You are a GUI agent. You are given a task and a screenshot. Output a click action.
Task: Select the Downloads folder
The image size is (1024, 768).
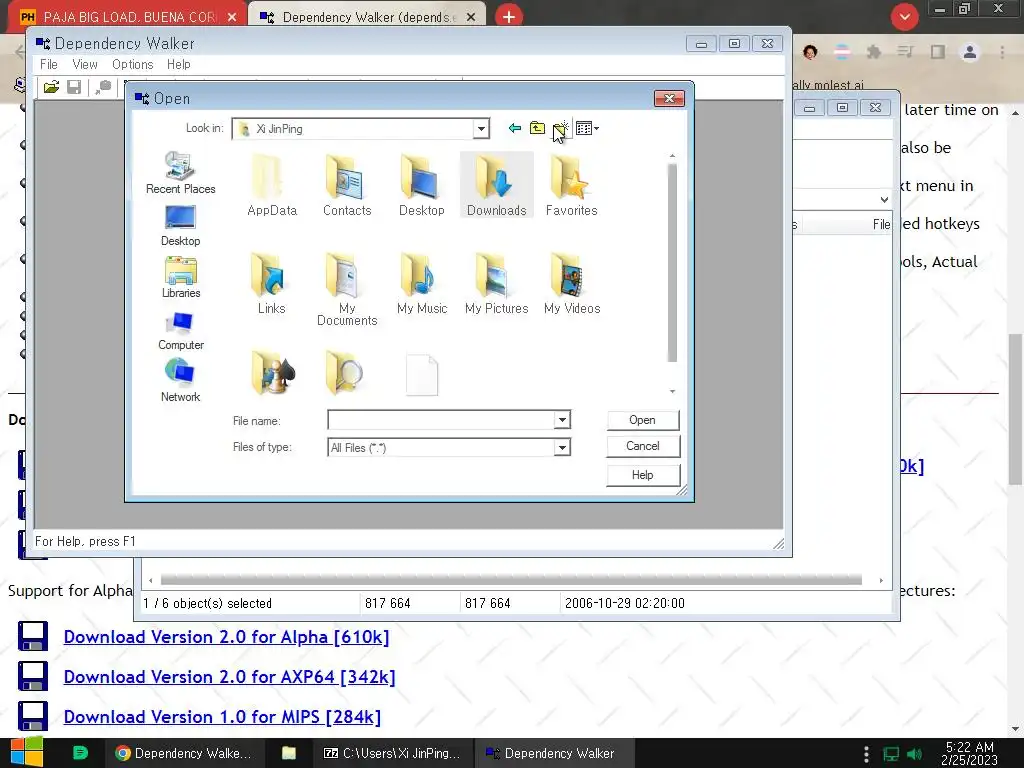496,185
